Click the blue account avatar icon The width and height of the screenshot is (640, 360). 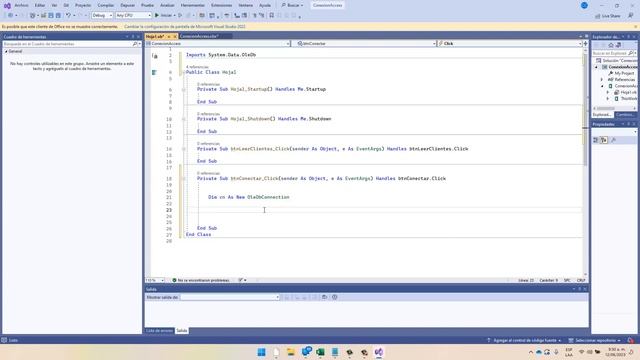[x=584, y=5]
